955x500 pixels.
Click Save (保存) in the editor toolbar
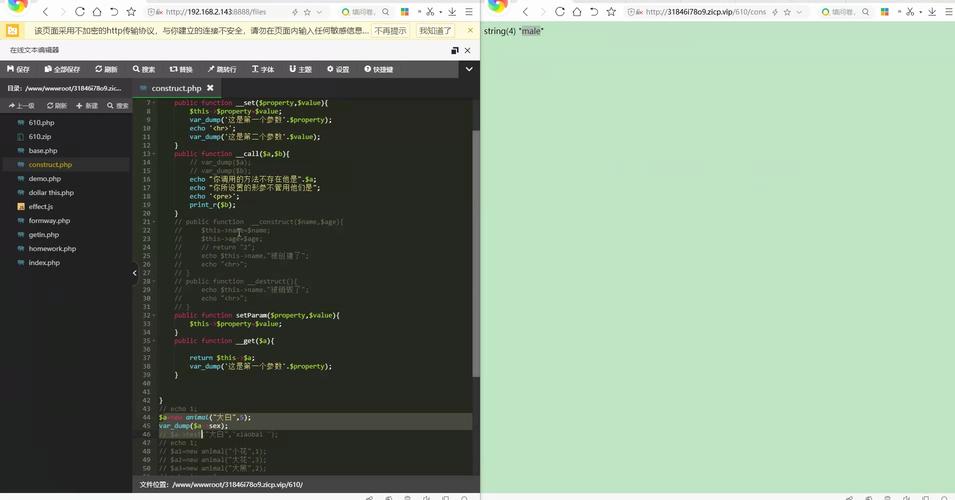pyautogui.click(x=18, y=69)
